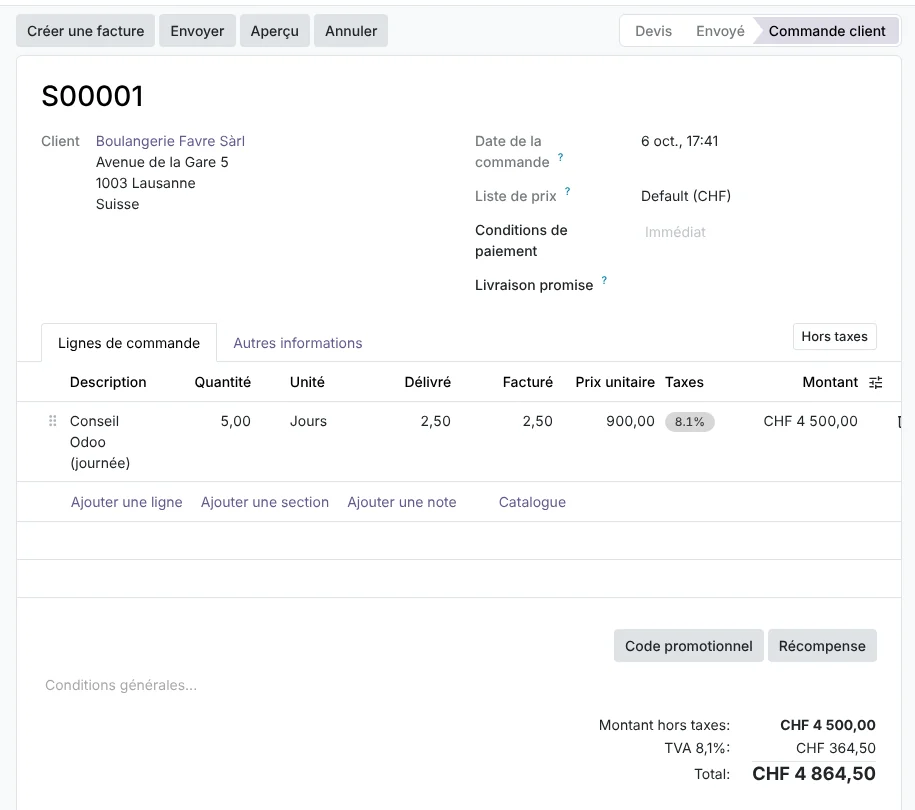This screenshot has width=915, height=810.
Task: Open column settings adjust icon
Action: coord(875,383)
